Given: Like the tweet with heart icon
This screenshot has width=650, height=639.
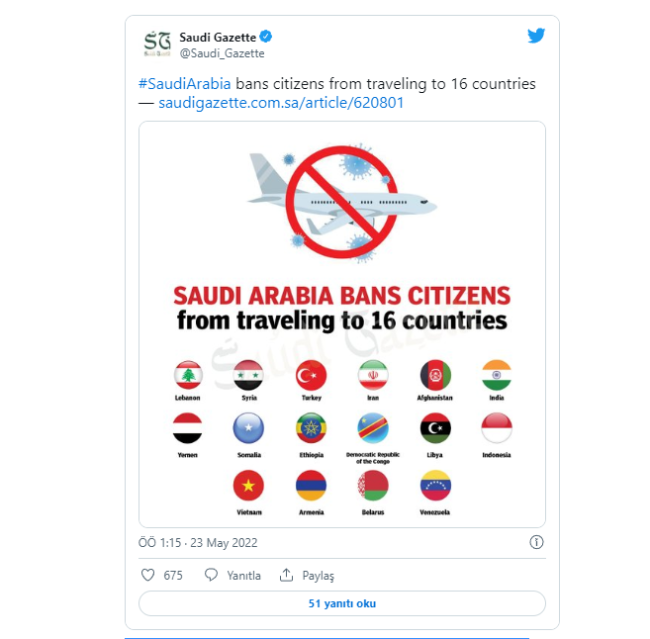Looking at the screenshot, I should 148,575.
